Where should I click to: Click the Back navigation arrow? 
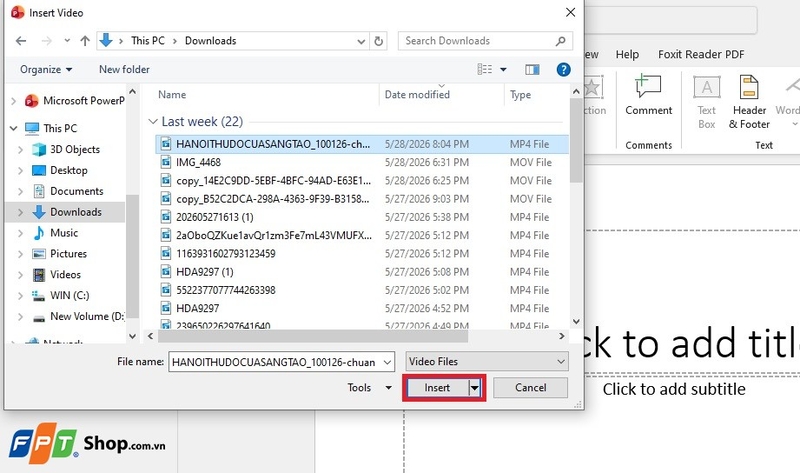(21, 41)
